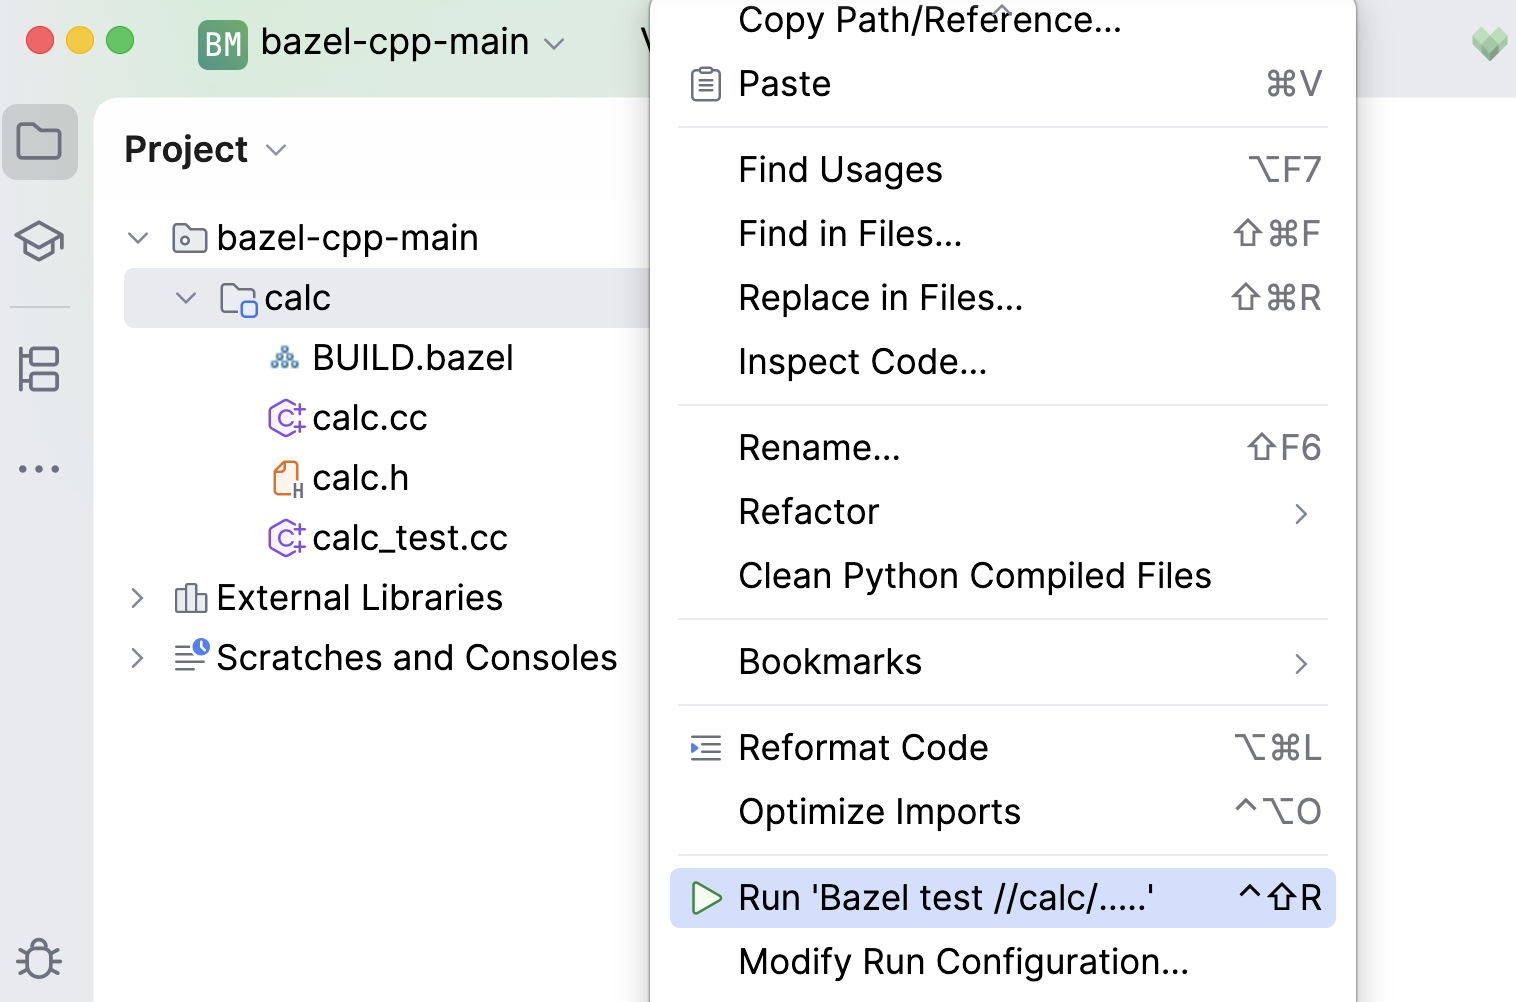The image size is (1516, 1002).
Task: Select Scratches and Consoles label
Action: tap(417, 658)
